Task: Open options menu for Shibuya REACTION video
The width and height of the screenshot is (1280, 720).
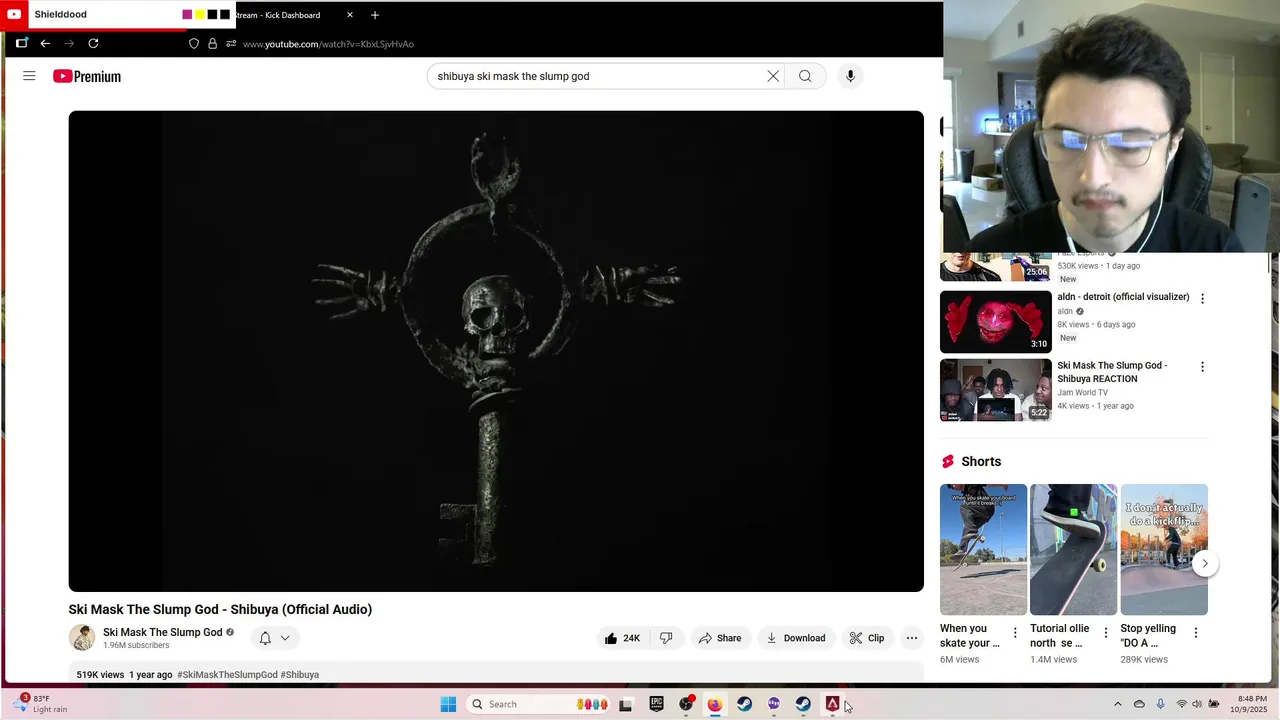Action: coord(1202,367)
